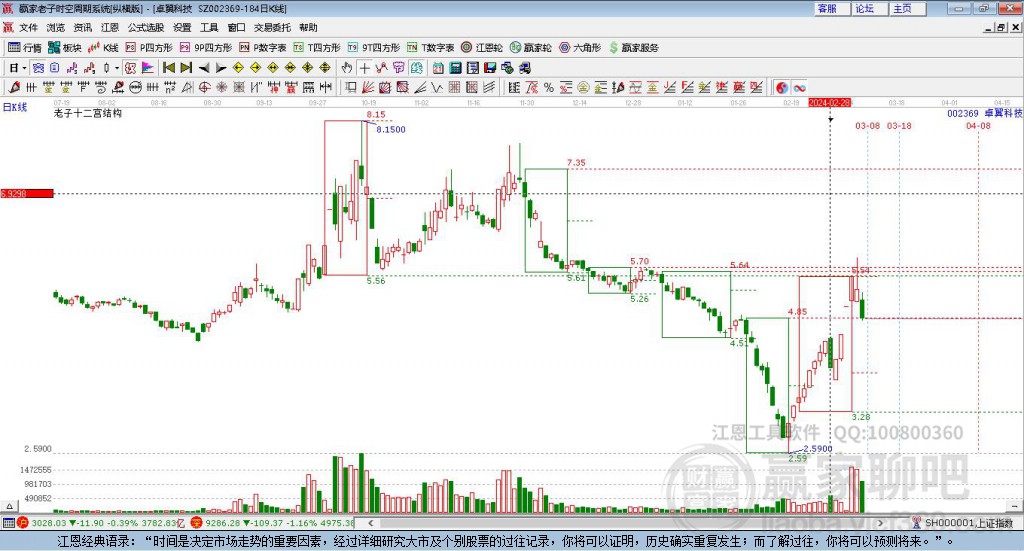
Task: Open the calendar icon in toolbar
Action: click(438, 68)
